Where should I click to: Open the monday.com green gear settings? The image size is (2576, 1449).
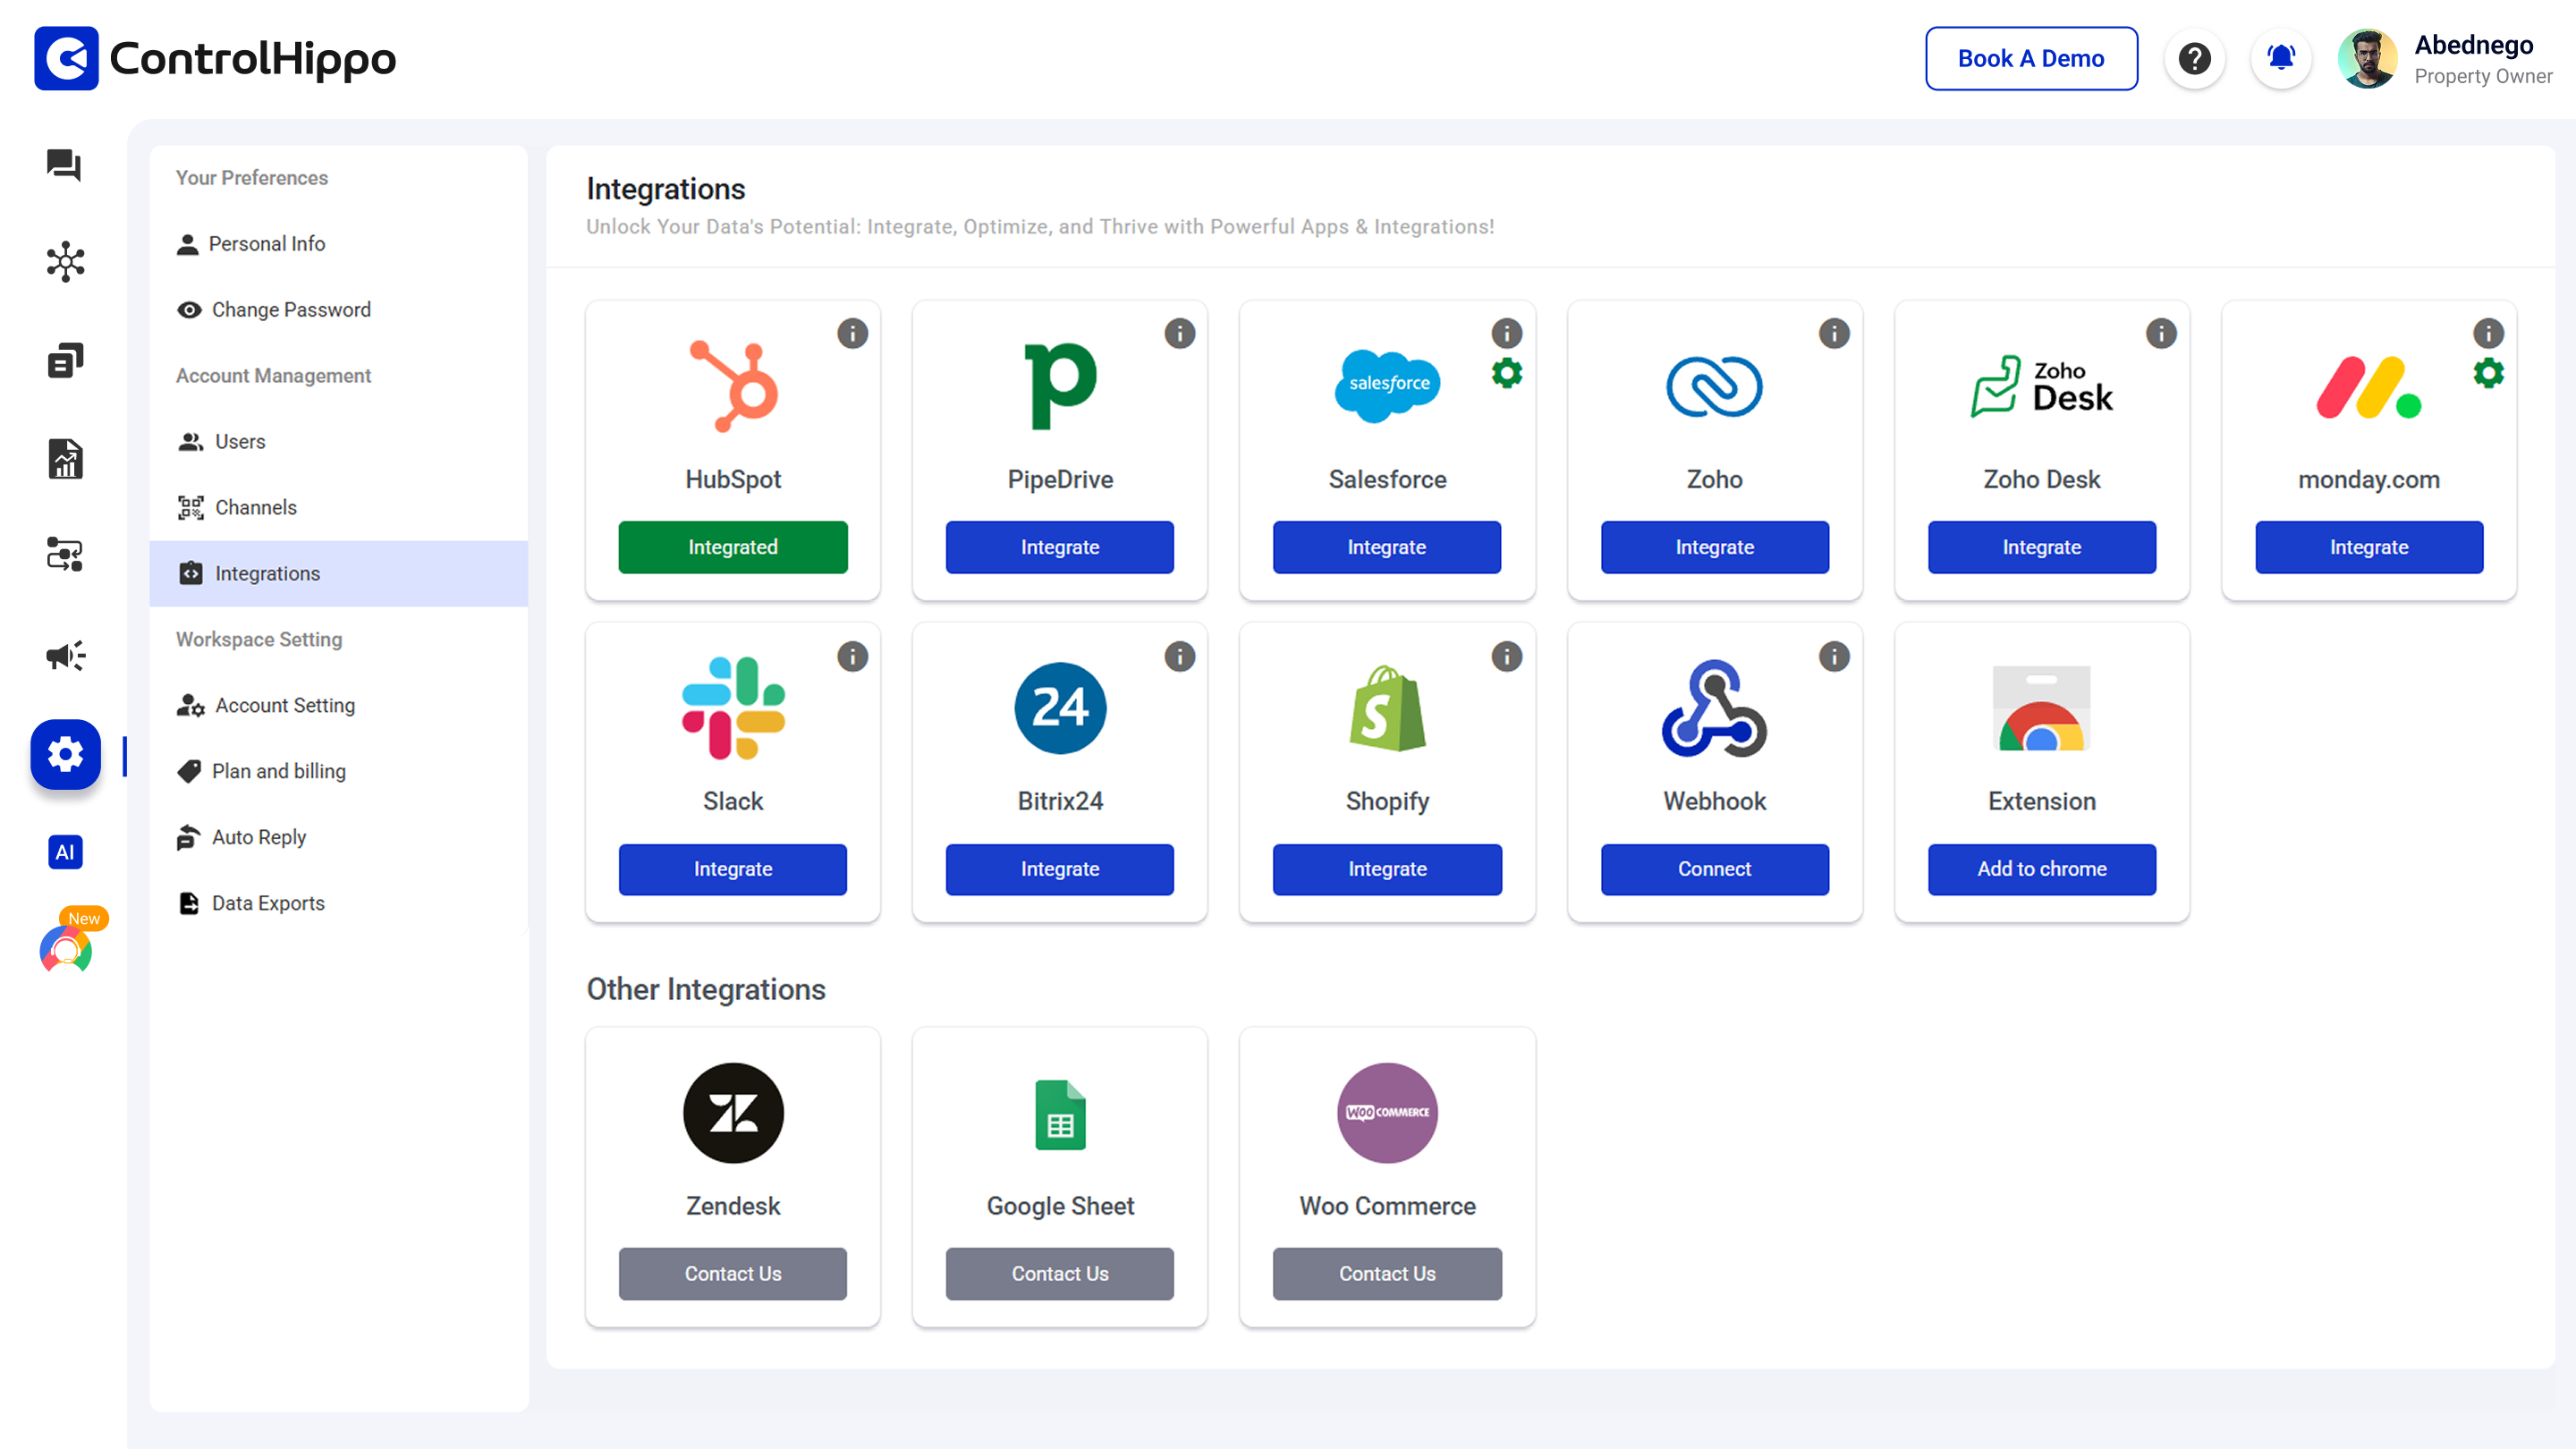(x=2488, y=374)
